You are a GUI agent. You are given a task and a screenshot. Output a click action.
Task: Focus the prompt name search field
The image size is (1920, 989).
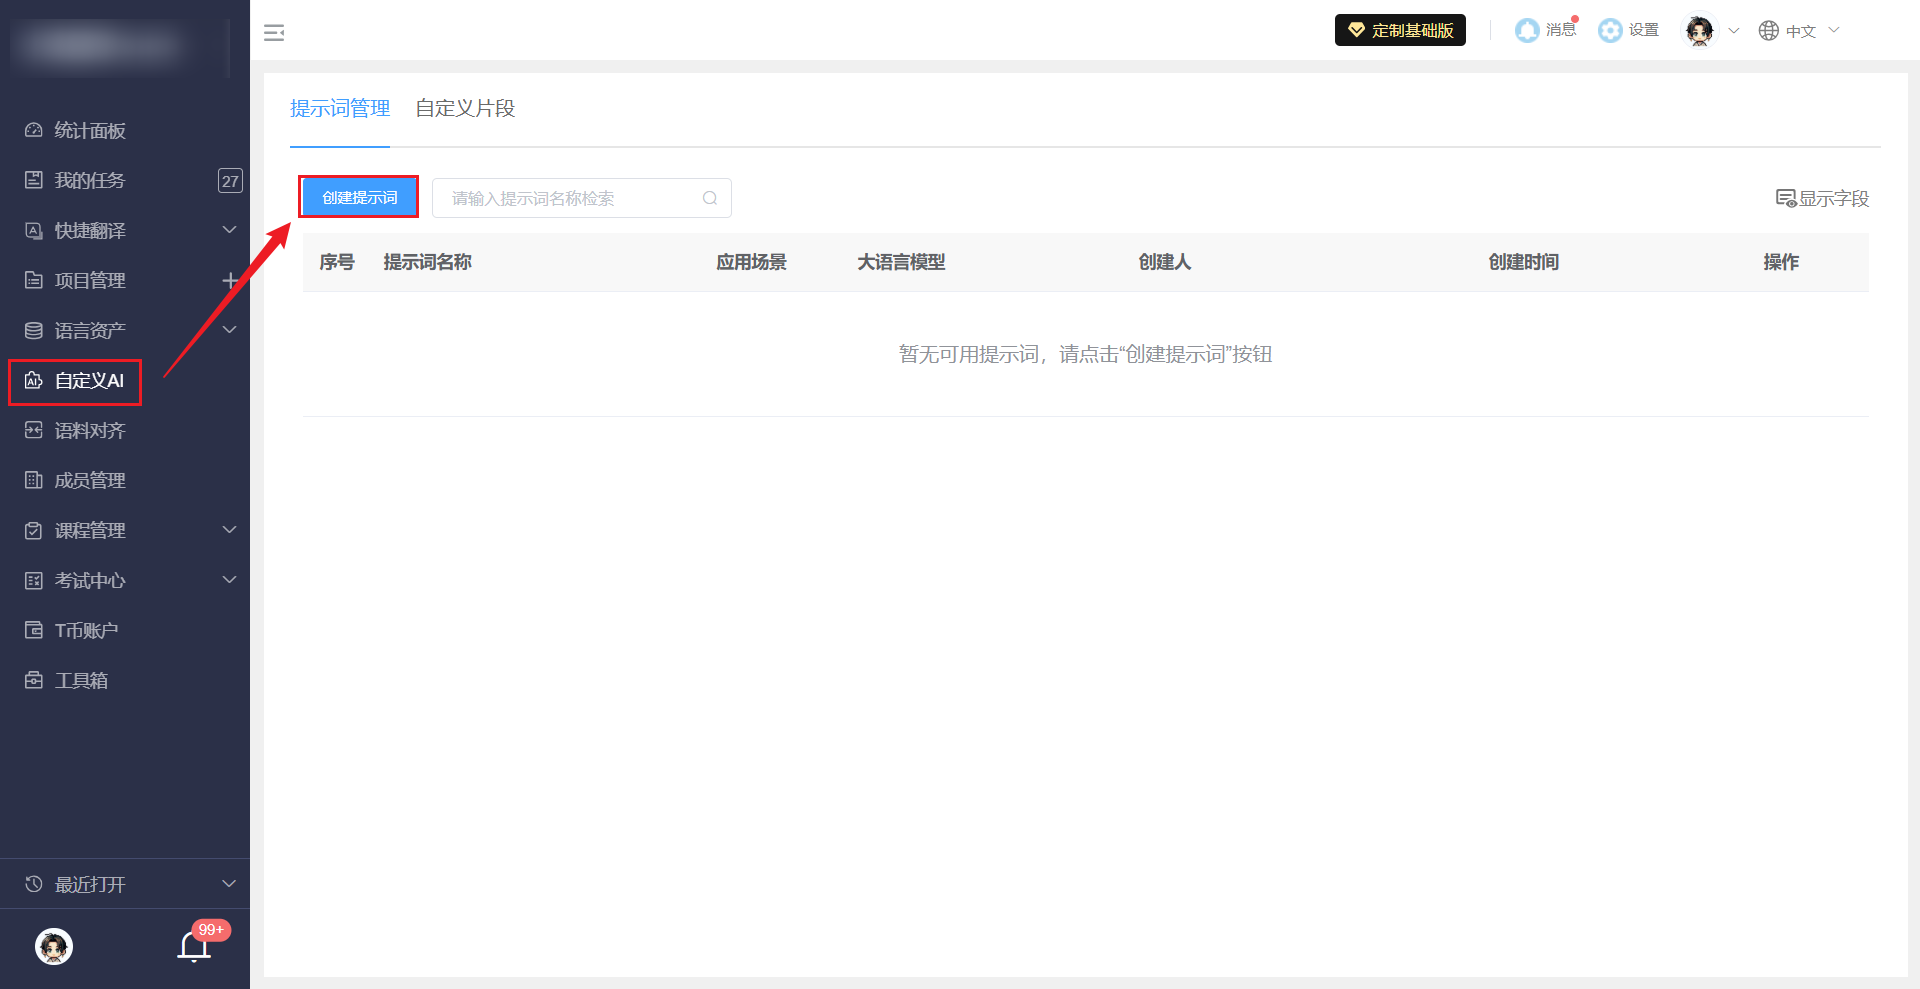coord(570,198)
